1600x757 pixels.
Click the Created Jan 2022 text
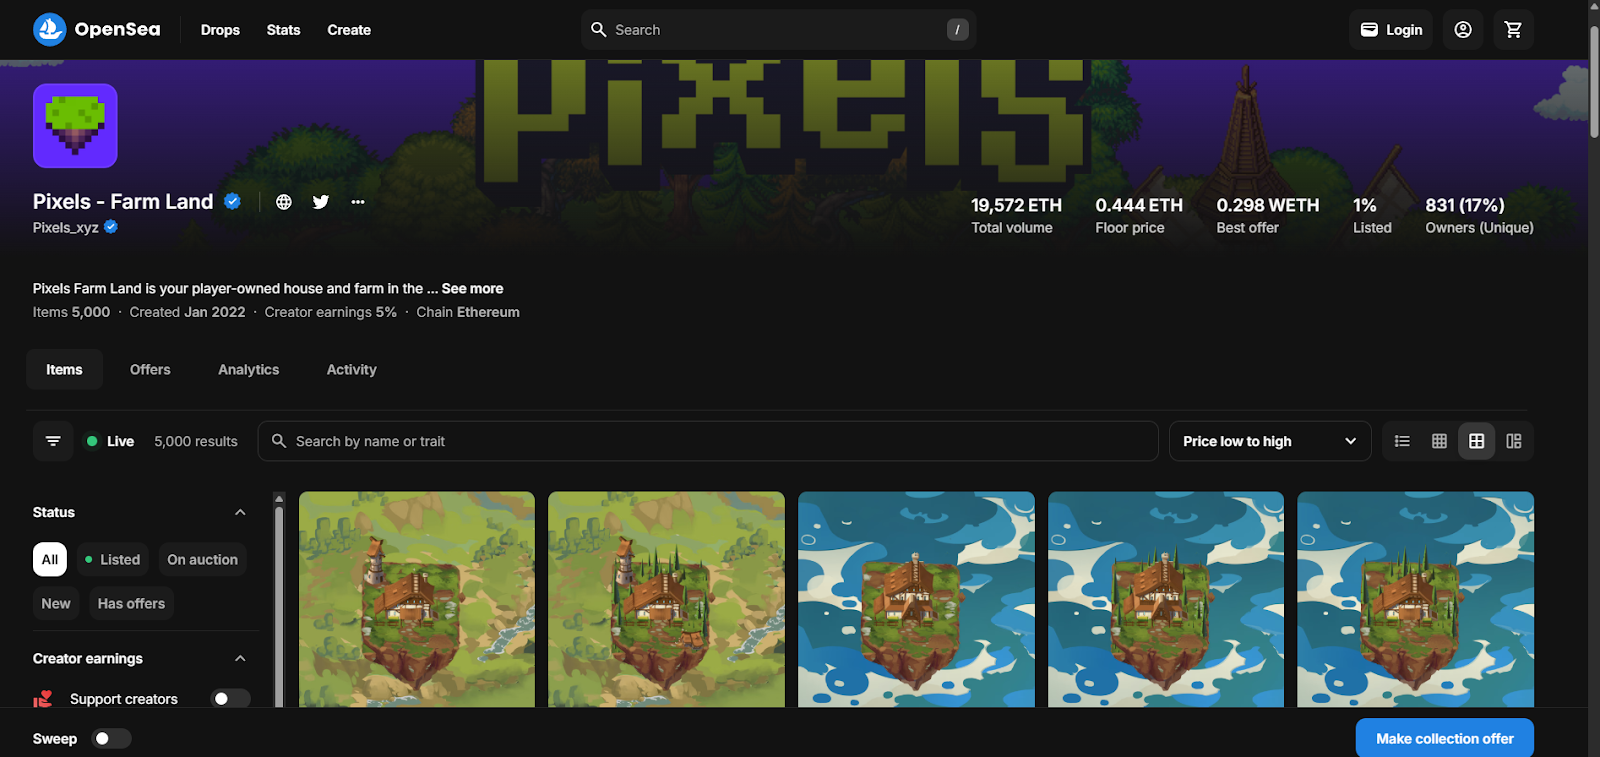[187, 312]
